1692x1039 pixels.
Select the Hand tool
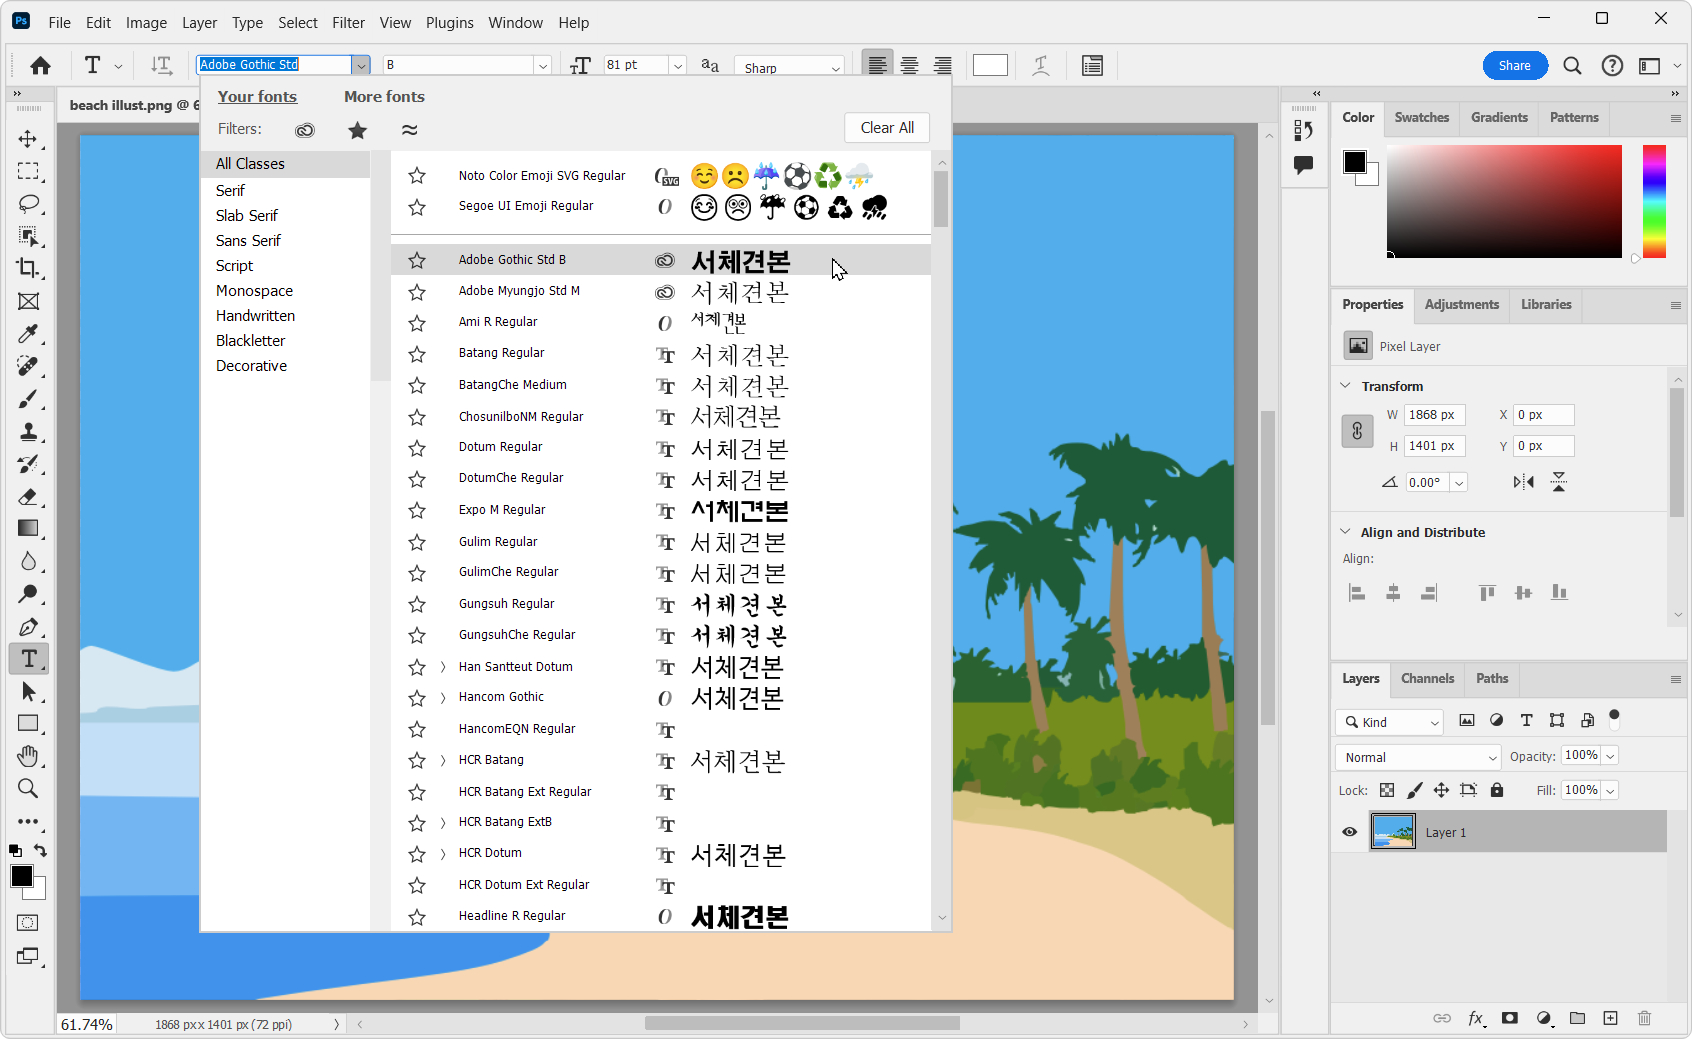(x=28, y=756)
